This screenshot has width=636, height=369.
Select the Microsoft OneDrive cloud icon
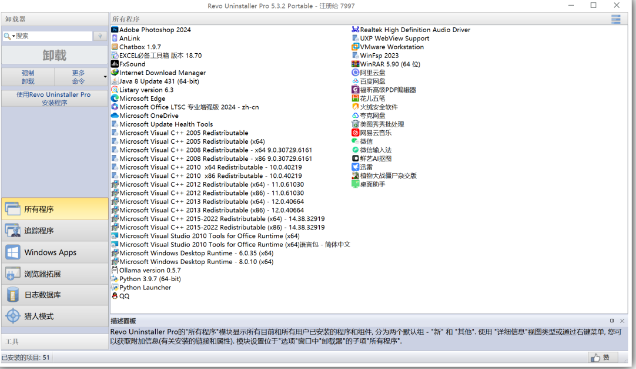115,116
